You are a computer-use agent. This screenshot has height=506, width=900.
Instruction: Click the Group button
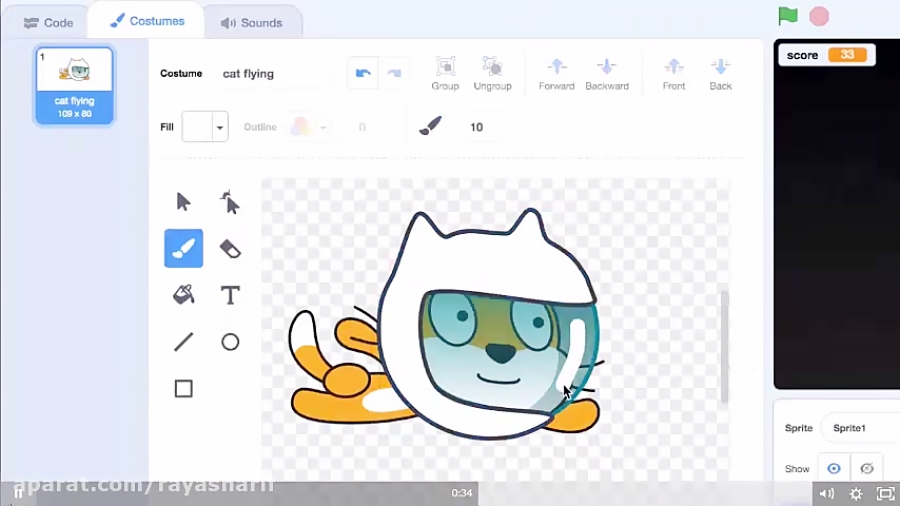click(x=445, y=73)
